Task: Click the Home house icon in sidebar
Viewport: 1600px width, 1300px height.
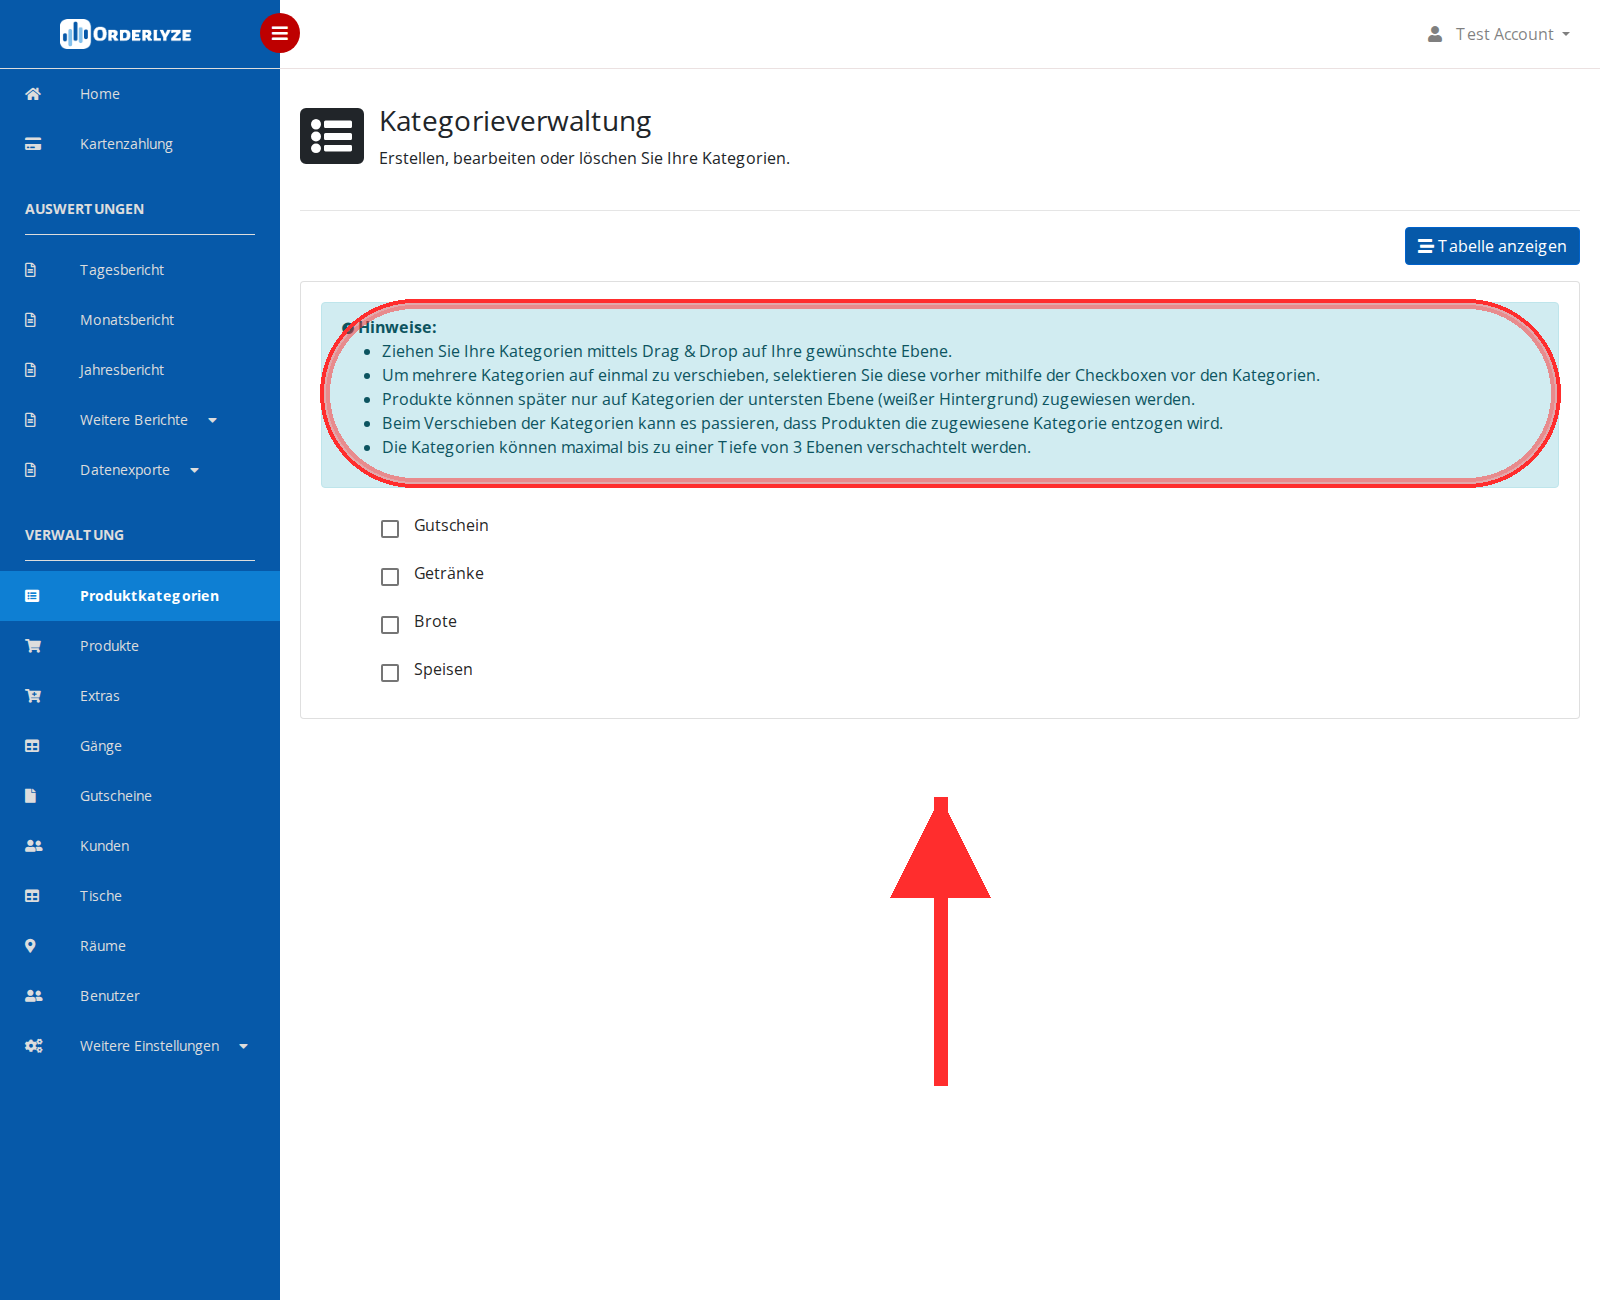Action: [33, 94]
